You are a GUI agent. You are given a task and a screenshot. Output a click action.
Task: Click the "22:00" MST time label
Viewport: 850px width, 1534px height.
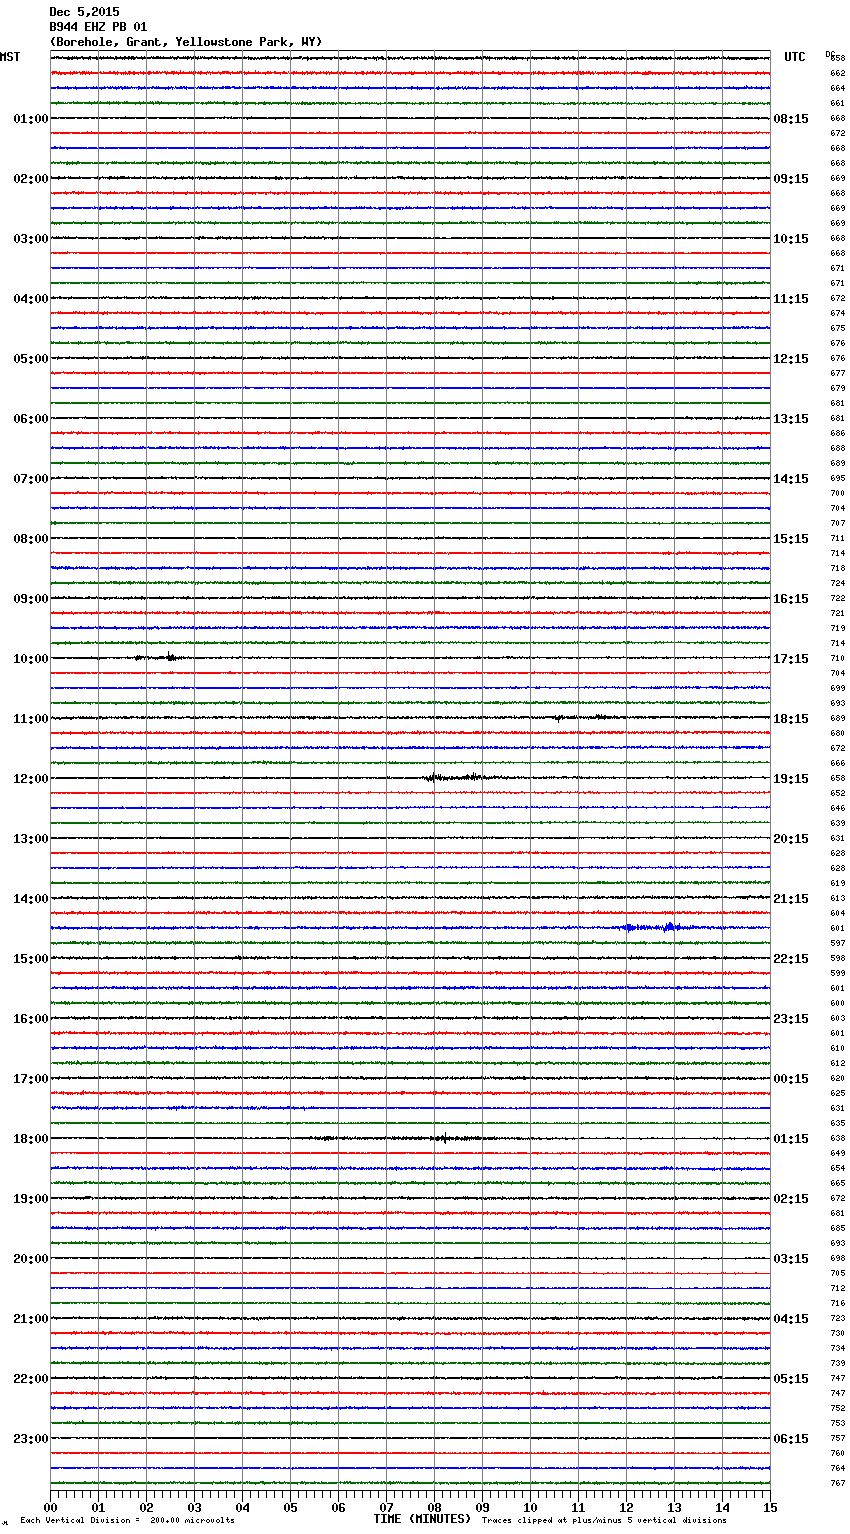31,1379
